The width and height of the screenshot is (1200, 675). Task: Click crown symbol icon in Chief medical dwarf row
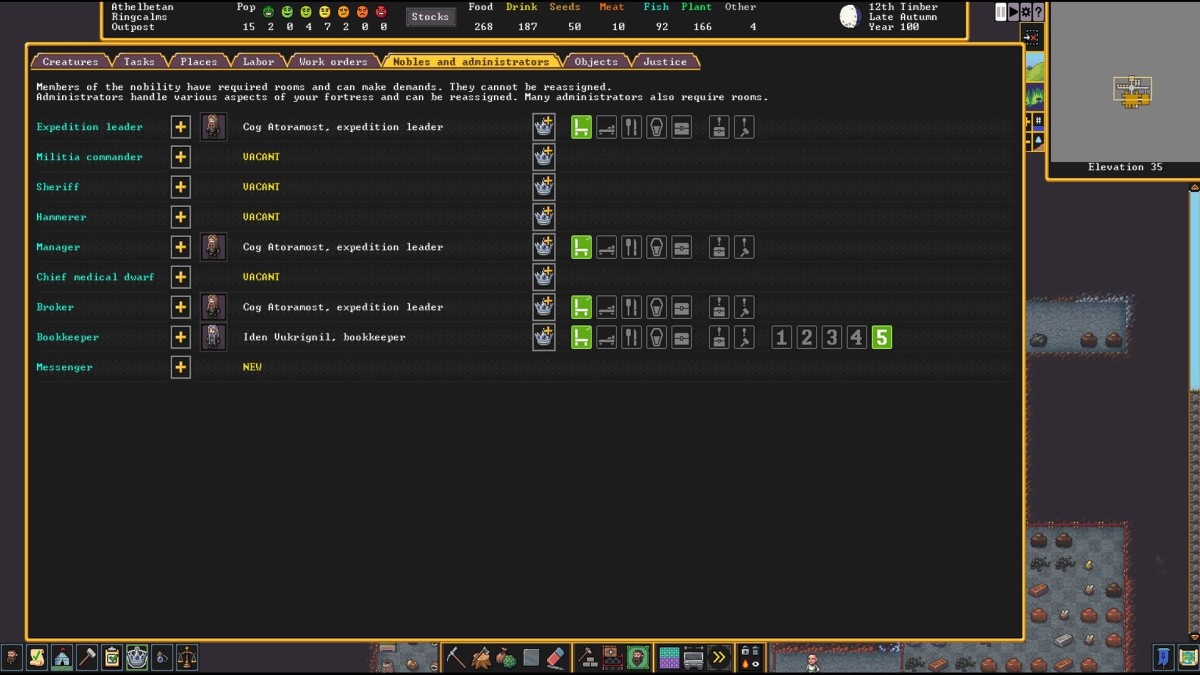point(544,277)
